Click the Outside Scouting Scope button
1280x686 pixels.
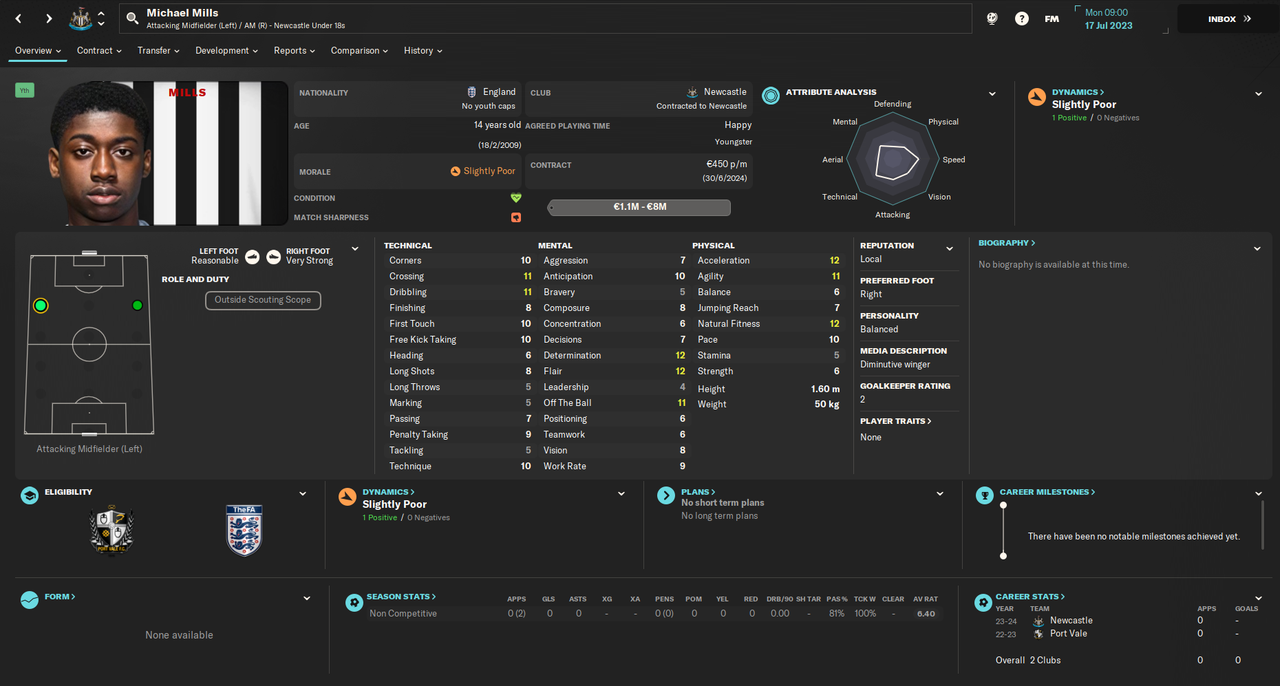click(263, 300)
